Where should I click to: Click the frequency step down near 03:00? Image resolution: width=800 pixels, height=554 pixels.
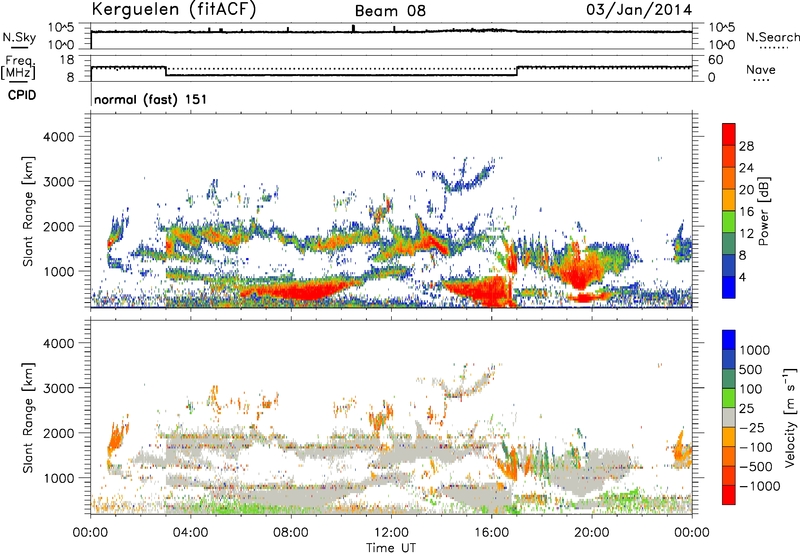[x=166, y=71]
